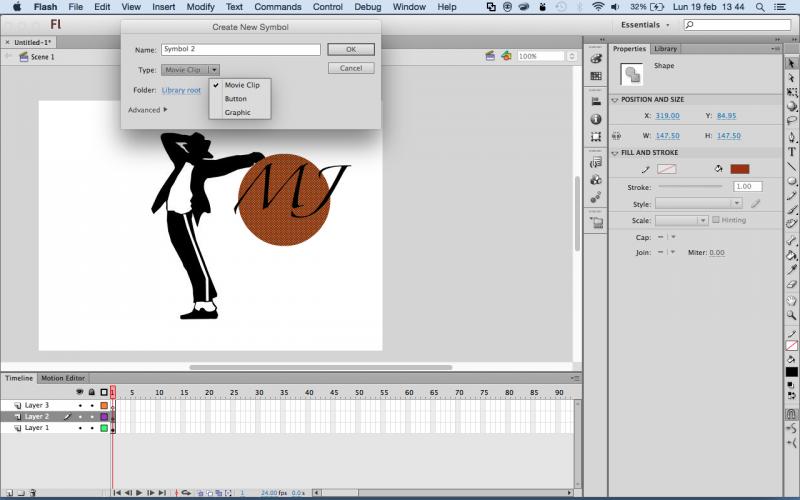
Task: Click the symbol Name text field
Action: [x=240, y=49]
